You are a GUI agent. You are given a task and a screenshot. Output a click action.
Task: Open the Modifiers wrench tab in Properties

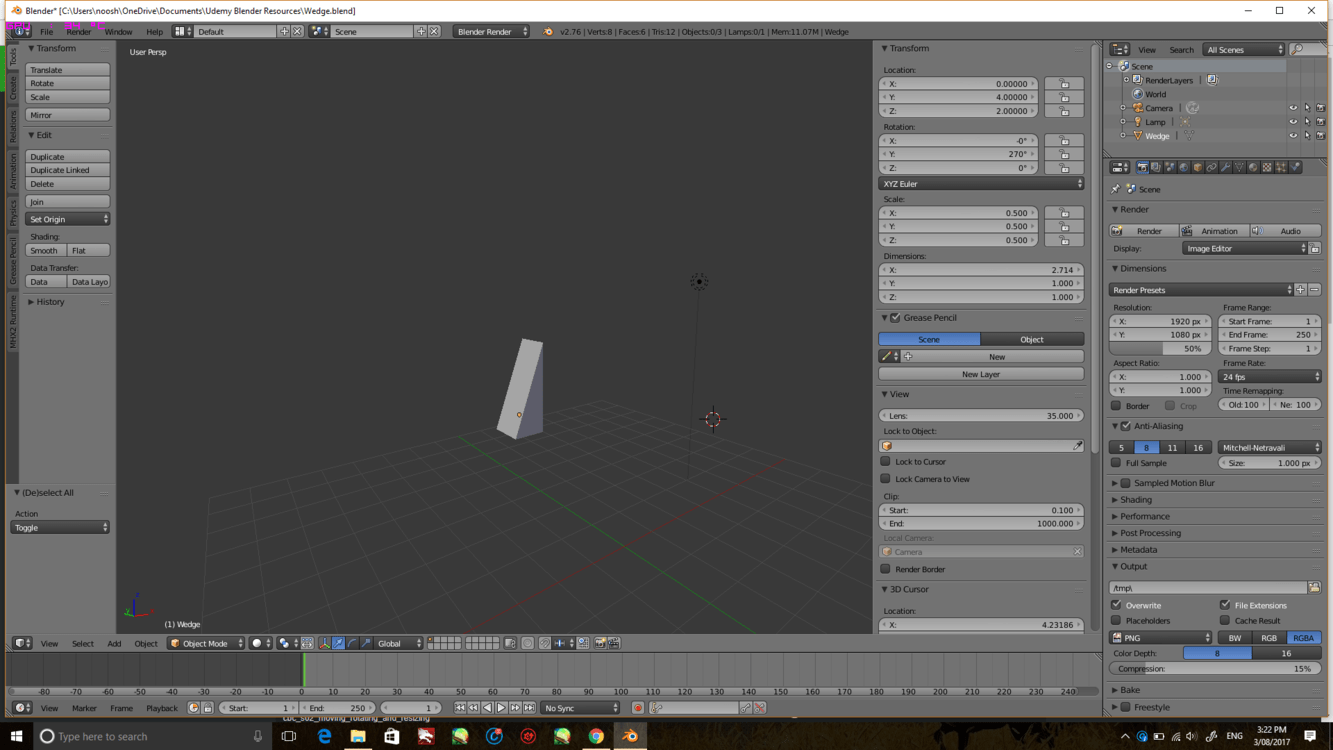pyautogui.click(x=1225, y=168)
